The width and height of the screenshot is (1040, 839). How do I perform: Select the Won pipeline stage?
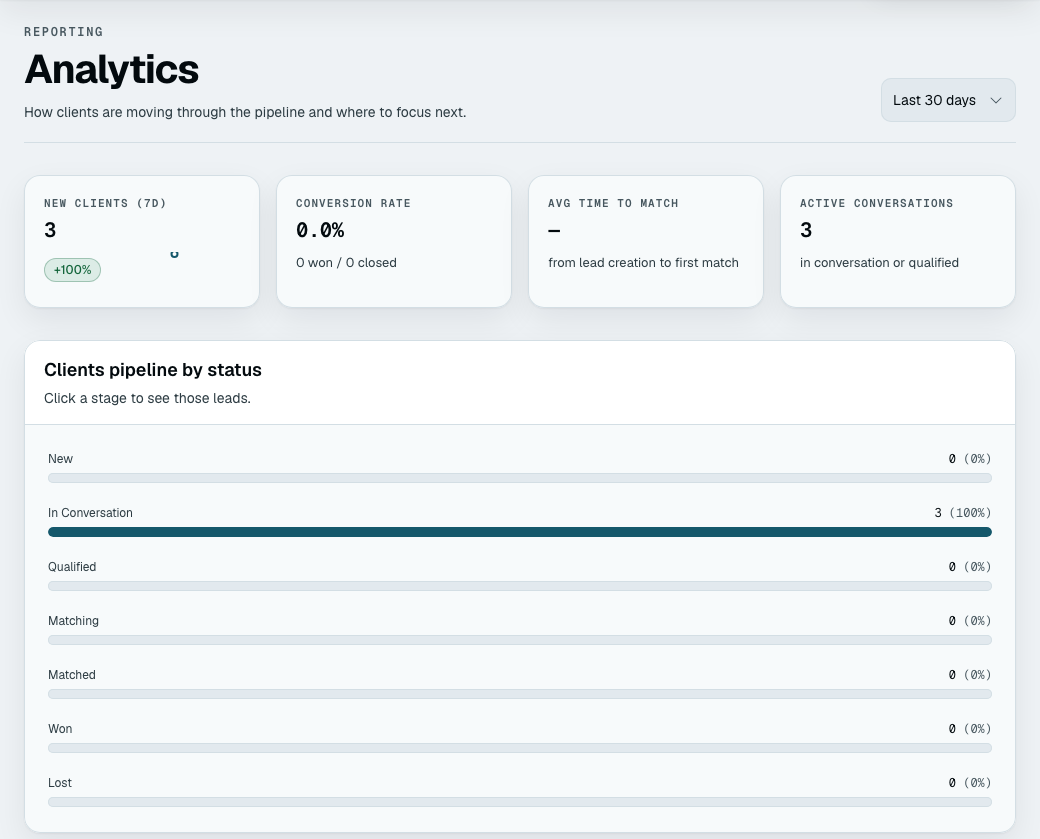(x=520, y=738)
